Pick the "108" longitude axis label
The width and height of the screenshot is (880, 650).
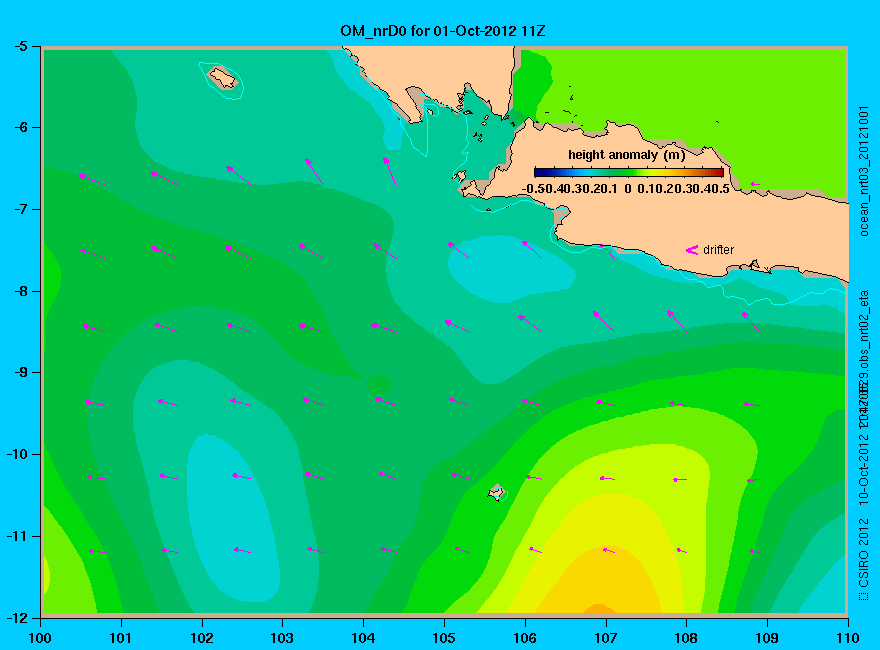tap(686, 638)
